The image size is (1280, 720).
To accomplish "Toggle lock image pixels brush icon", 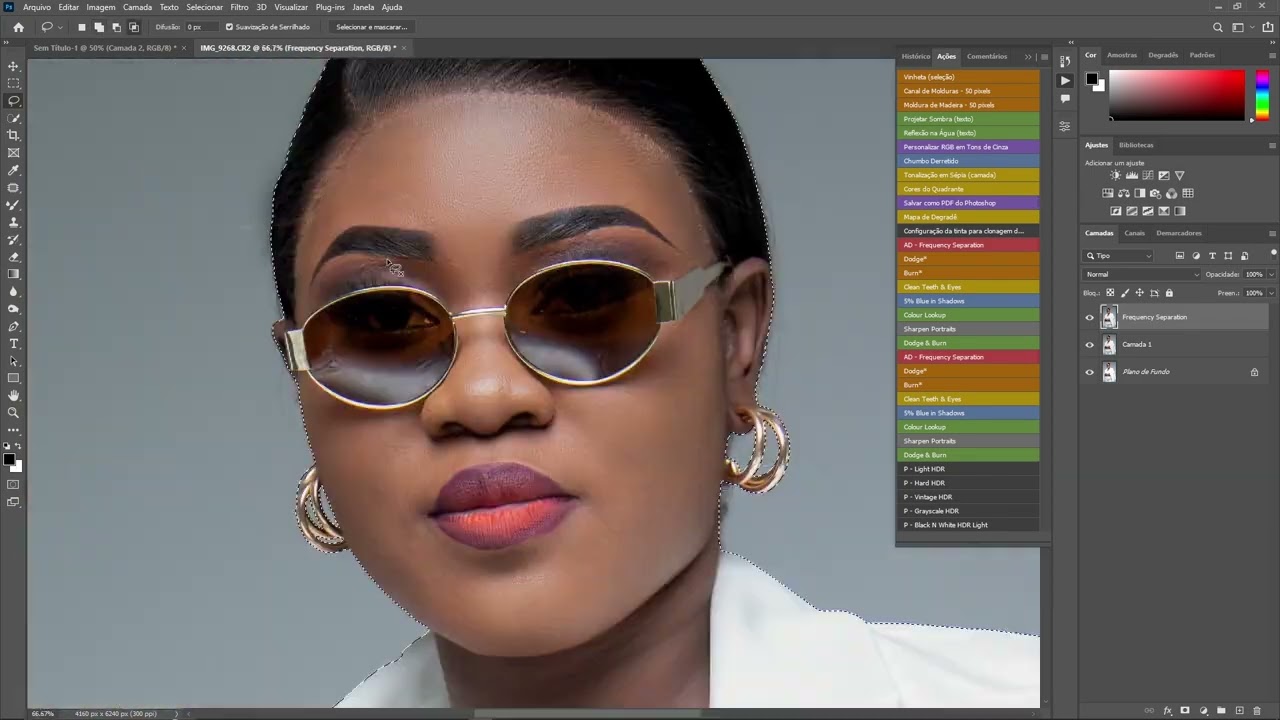I will coord(1125,293).
